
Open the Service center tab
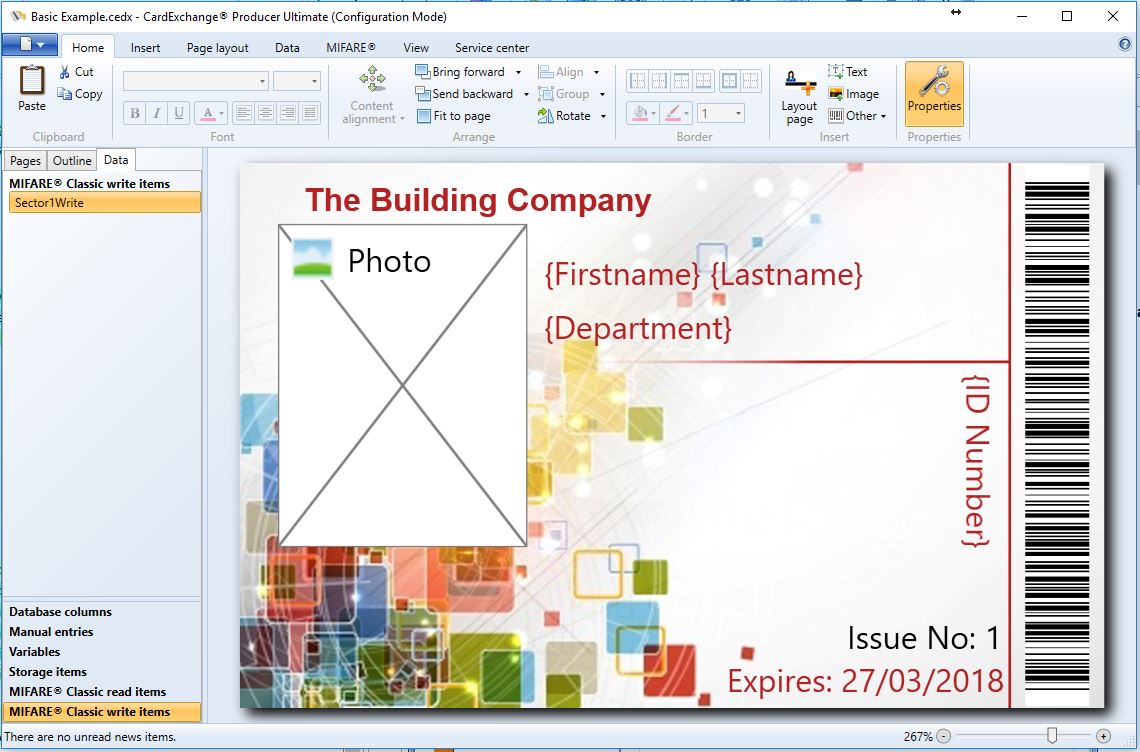pos(491,47)
